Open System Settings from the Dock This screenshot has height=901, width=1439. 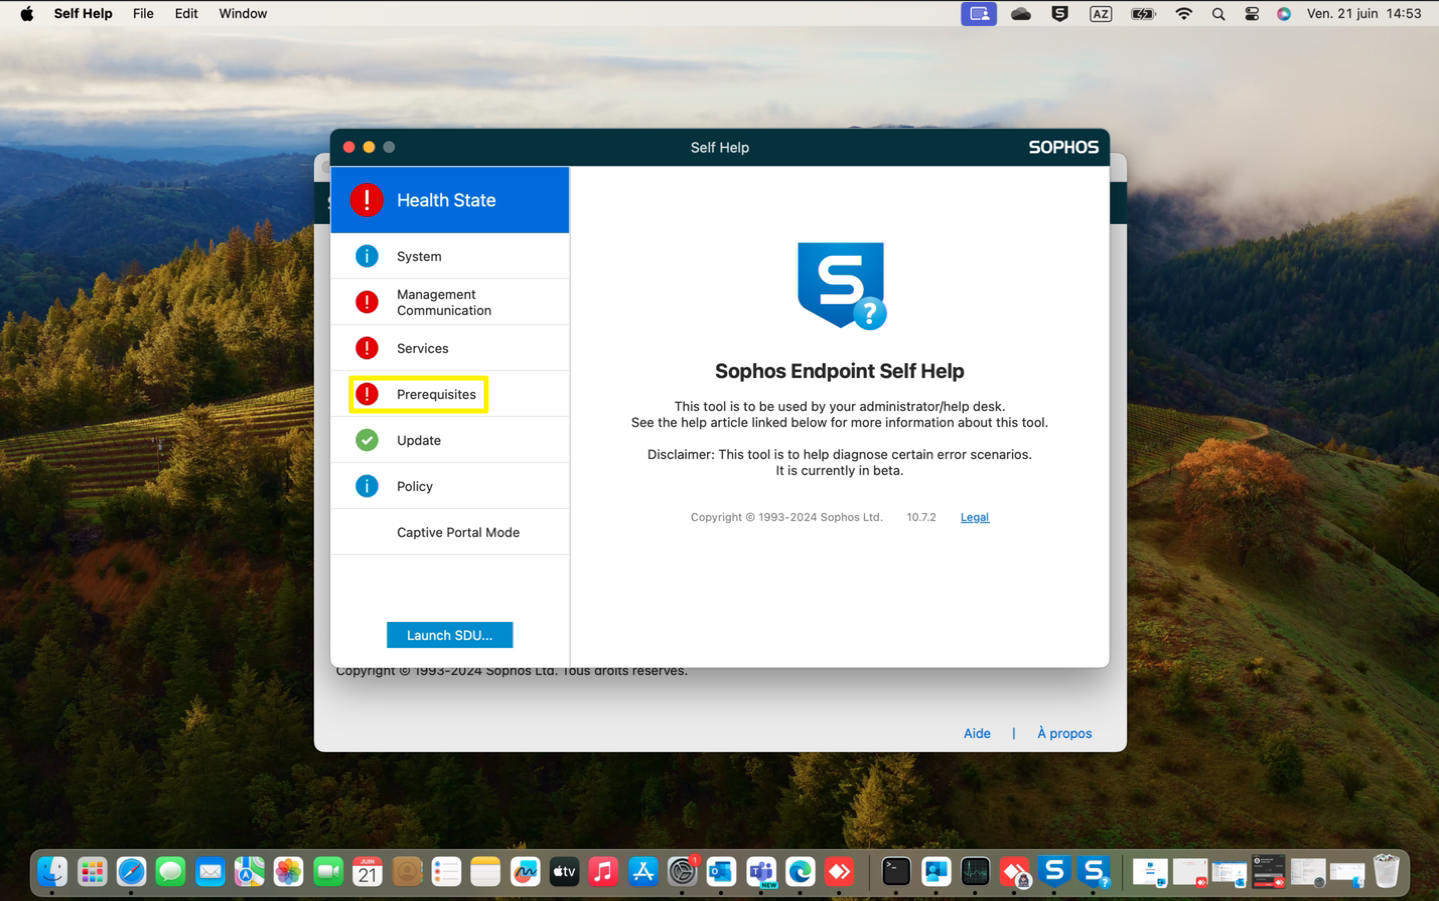[x=682, y=872]
